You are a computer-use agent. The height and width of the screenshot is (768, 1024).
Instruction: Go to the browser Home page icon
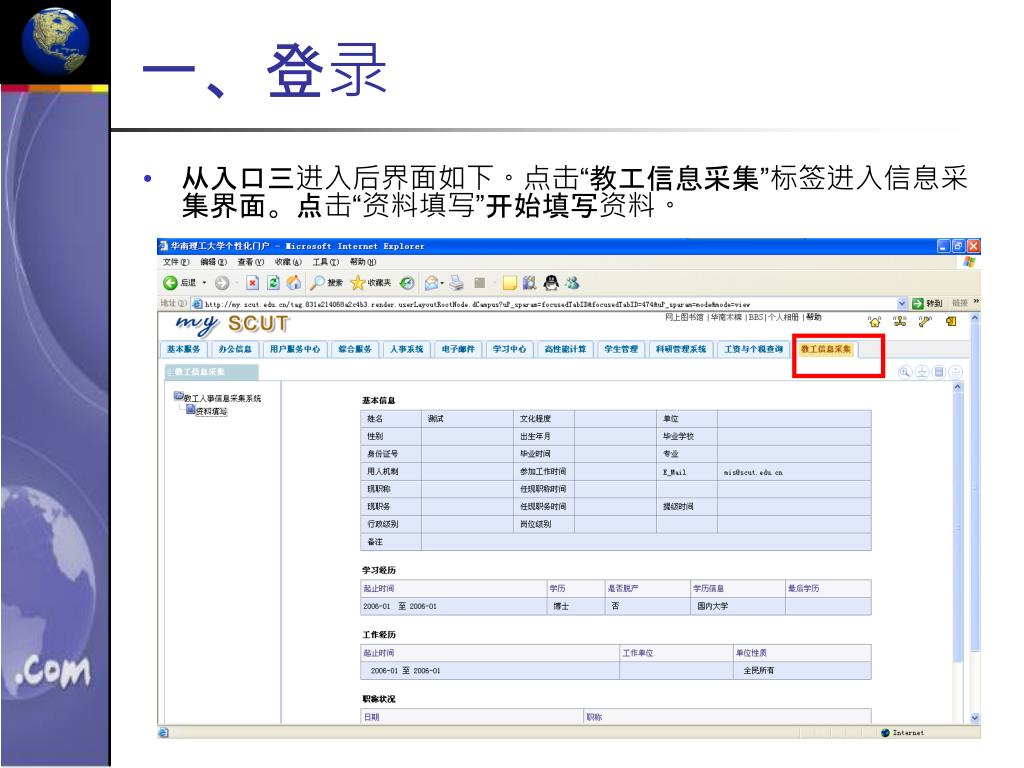[293, 283]
